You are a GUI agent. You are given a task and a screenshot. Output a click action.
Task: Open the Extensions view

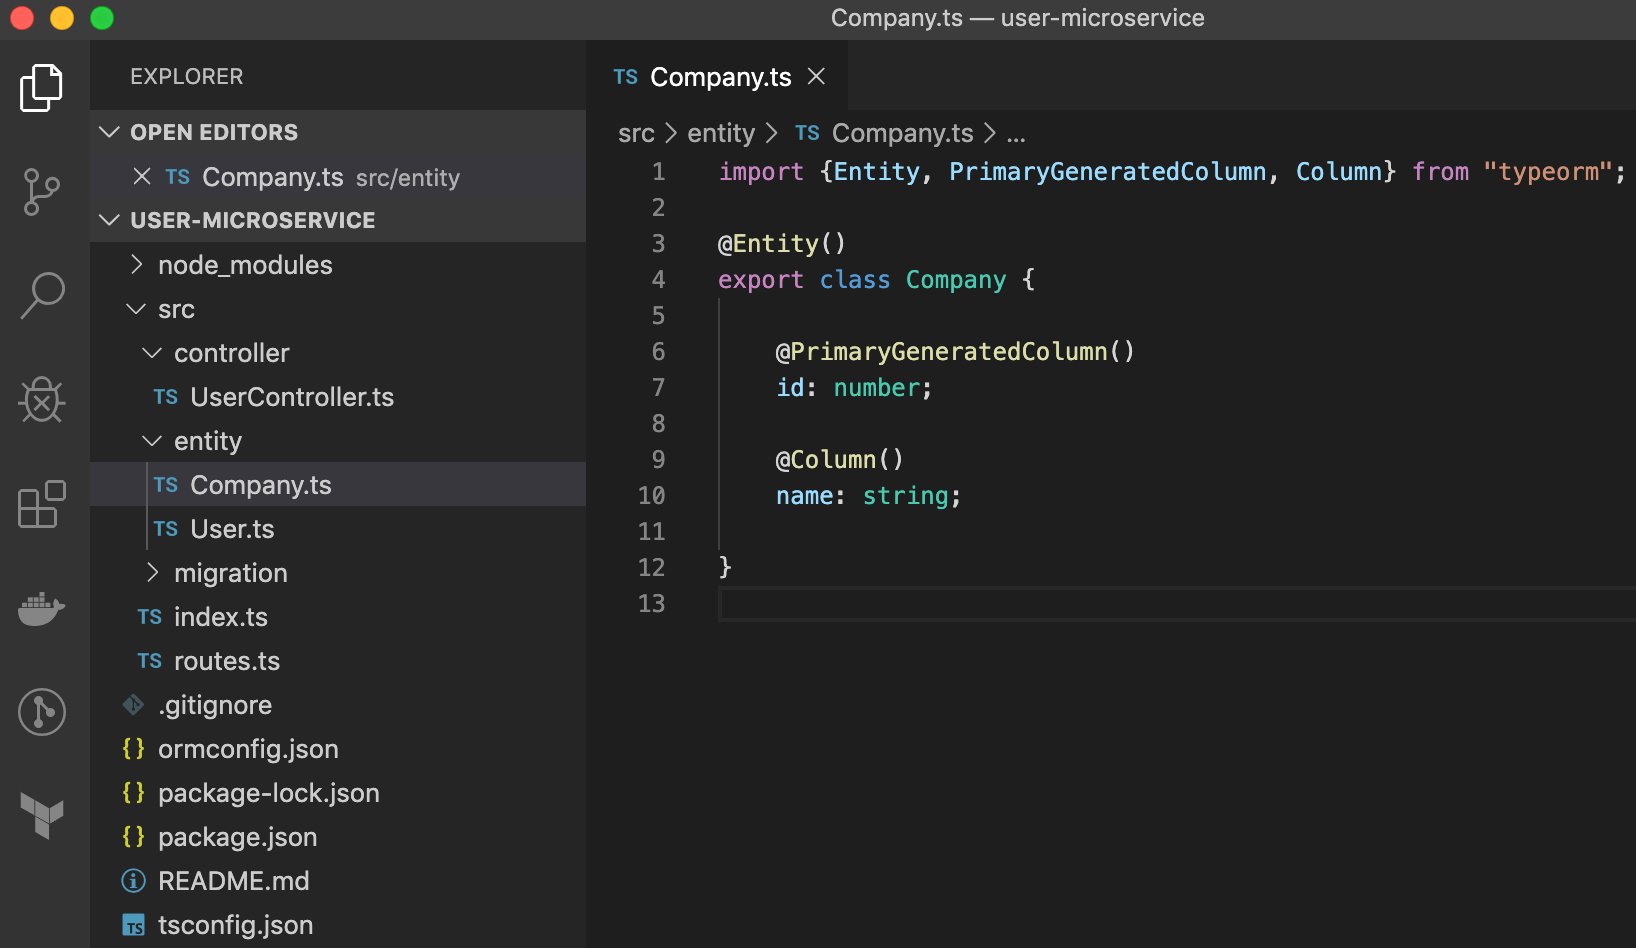click(x=41, y=505)
